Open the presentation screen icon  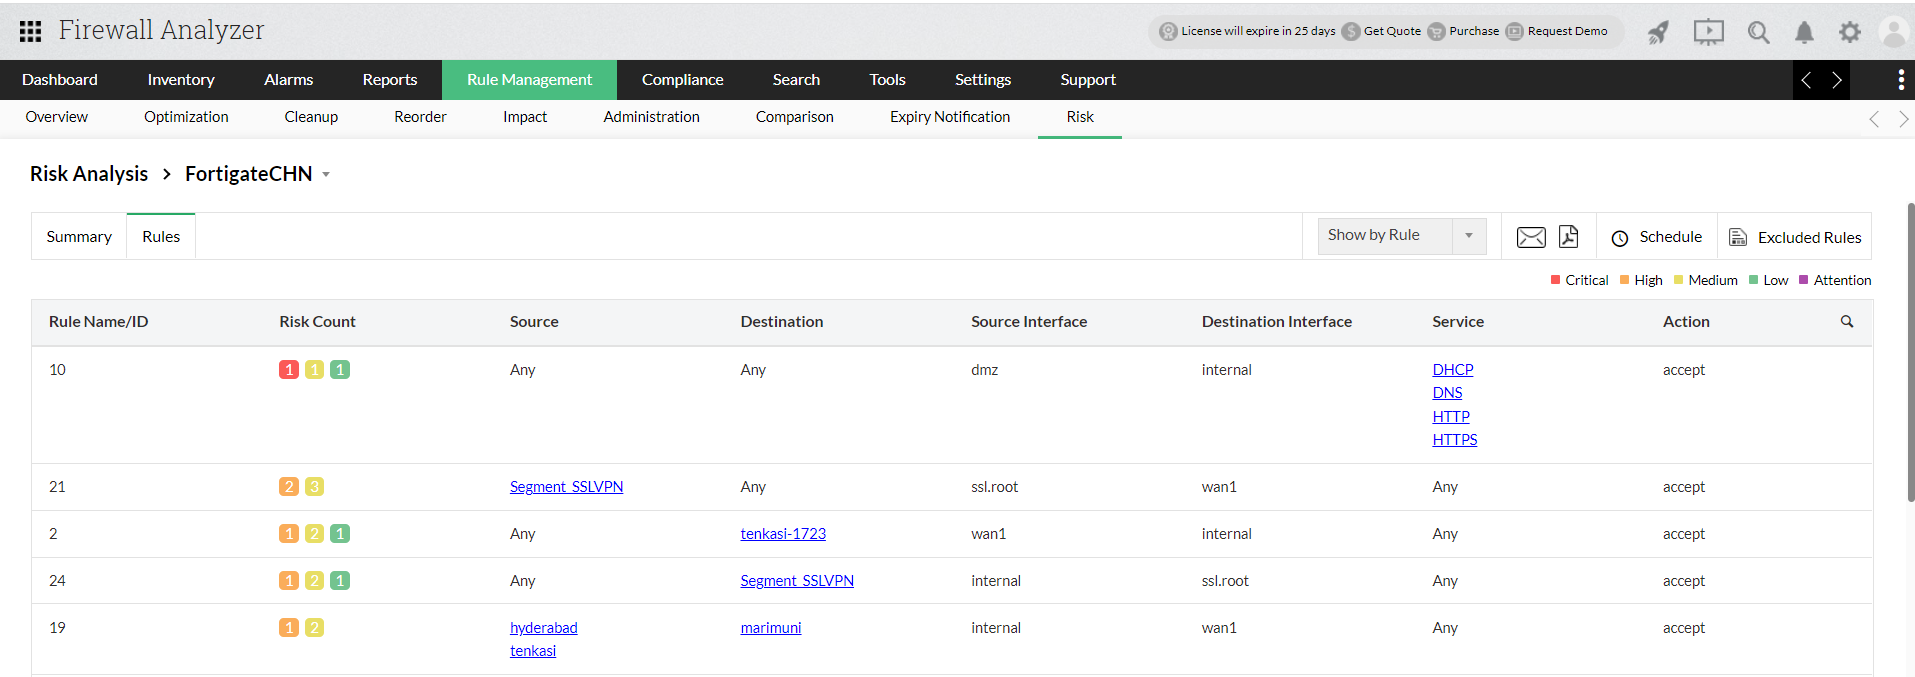[1708, 32]
